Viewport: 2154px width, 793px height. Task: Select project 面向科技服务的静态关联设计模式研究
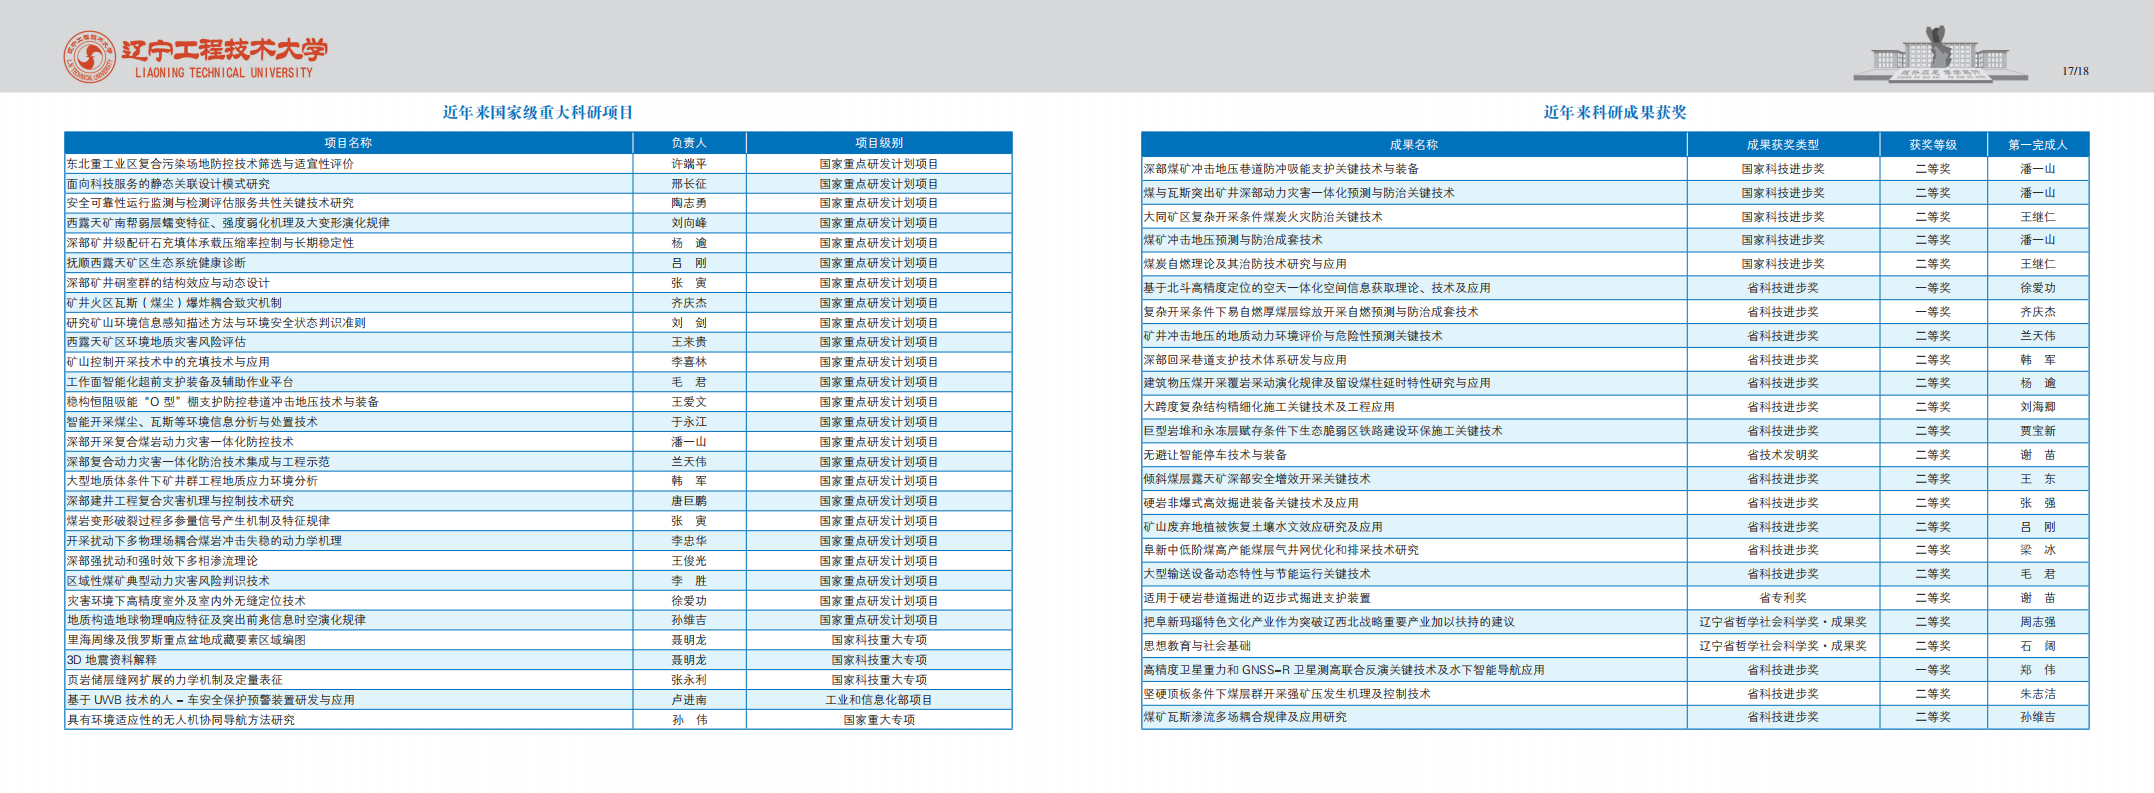[x=168, y=184]
